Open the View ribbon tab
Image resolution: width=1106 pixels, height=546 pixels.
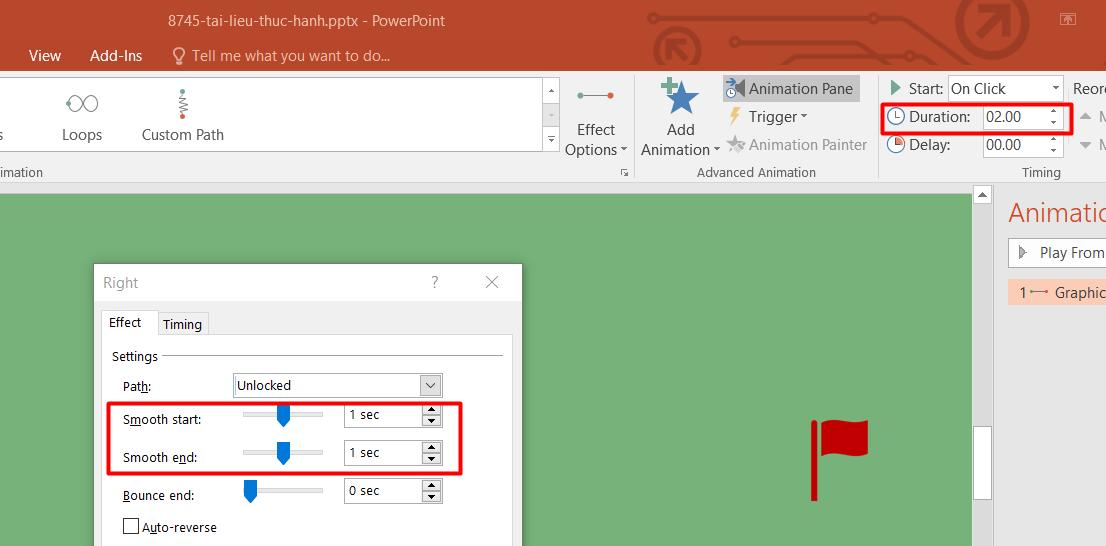click(44, 56)
